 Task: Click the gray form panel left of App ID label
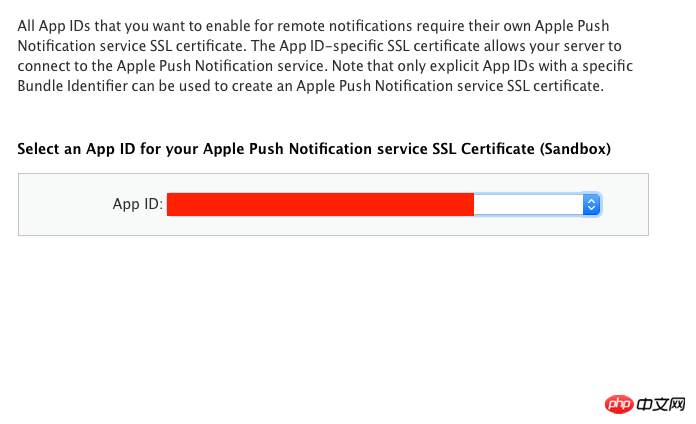(60, 204)
